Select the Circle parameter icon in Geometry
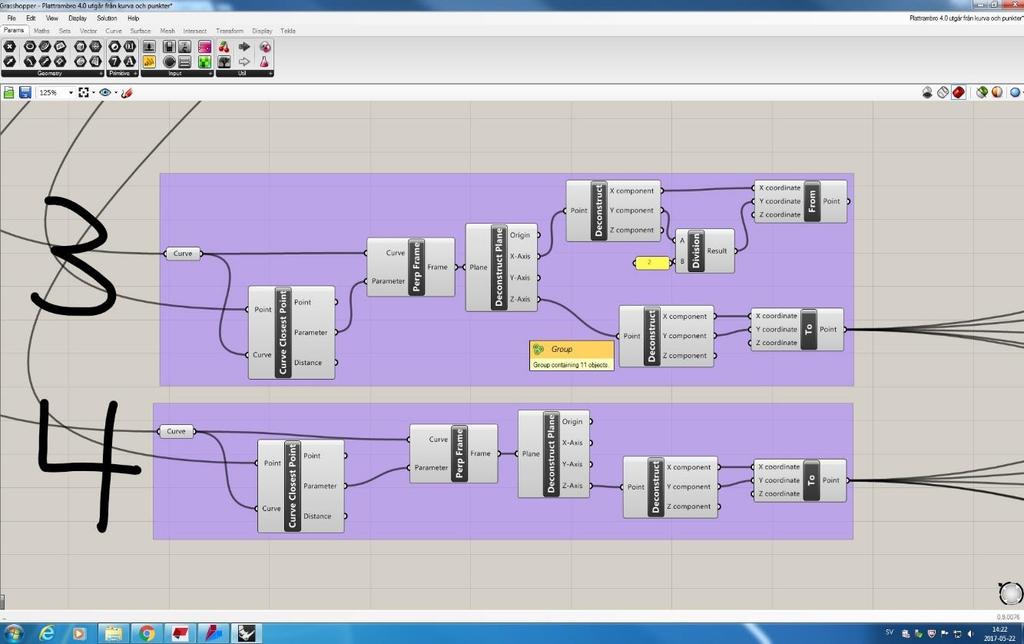Image resolution: width=1024 pixels, height=644 pixels. pos(29,46)
